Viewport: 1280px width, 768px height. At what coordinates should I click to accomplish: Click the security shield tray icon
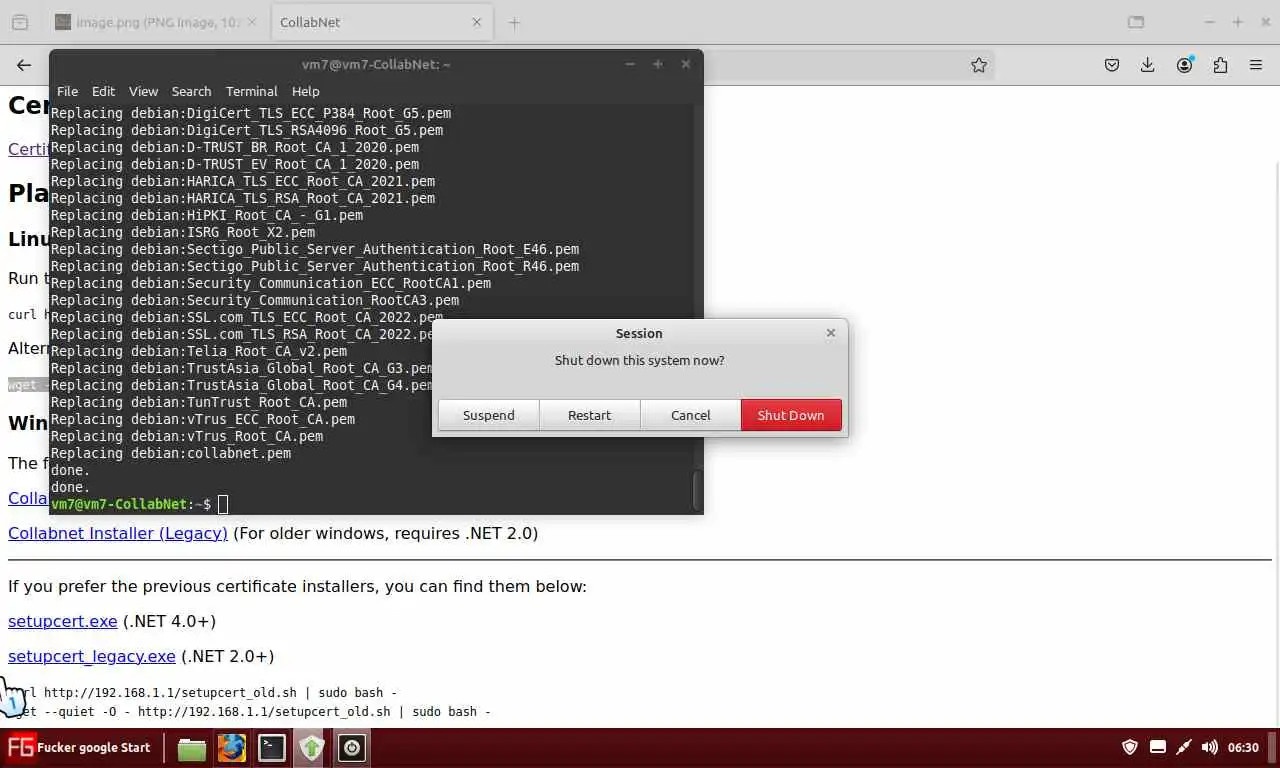tap(1130, 747)
